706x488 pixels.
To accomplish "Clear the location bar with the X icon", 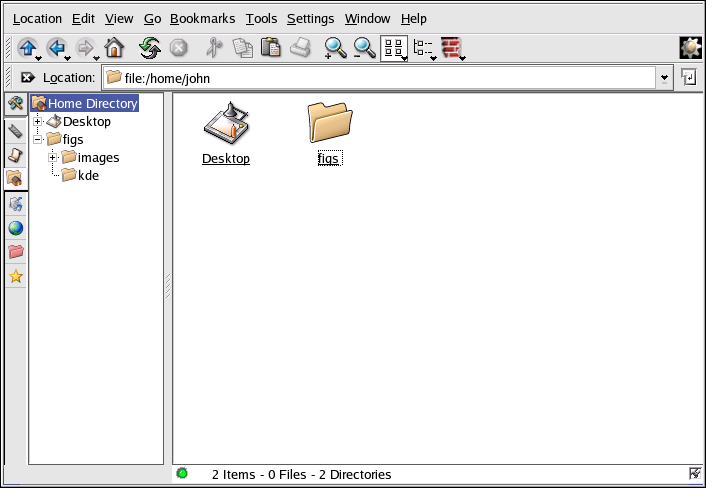I will tap(27, 77).
